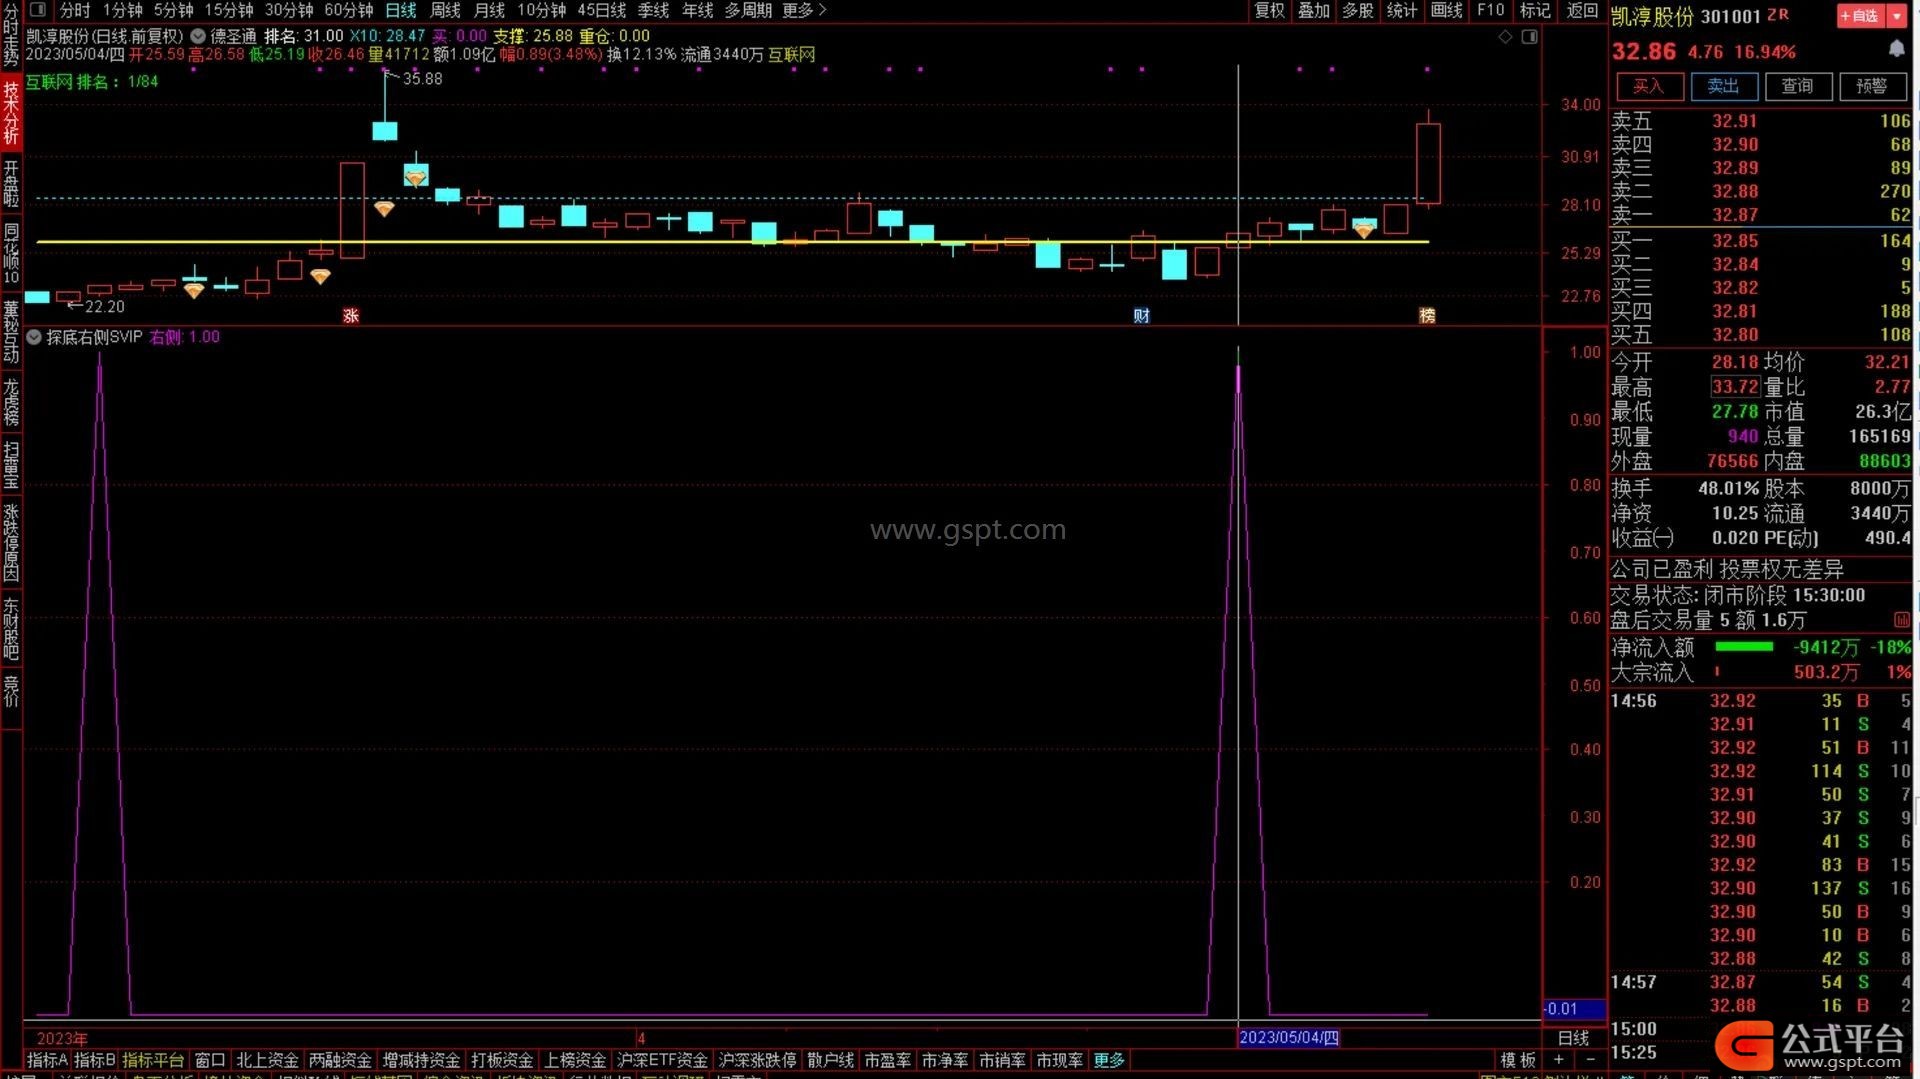Viewport: 1920px width, 1079px height.
Task: Click the diamond icon at the chart's top right
Action: (1505, 36)
